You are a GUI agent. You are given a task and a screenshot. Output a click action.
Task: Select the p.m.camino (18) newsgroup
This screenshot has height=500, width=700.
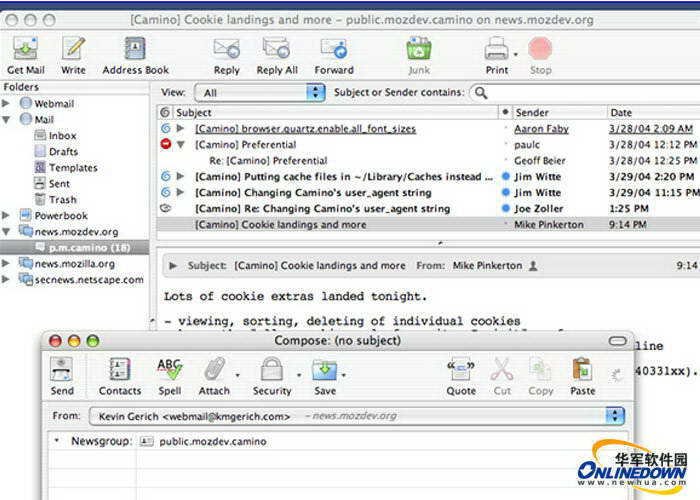tap(74, 247)
